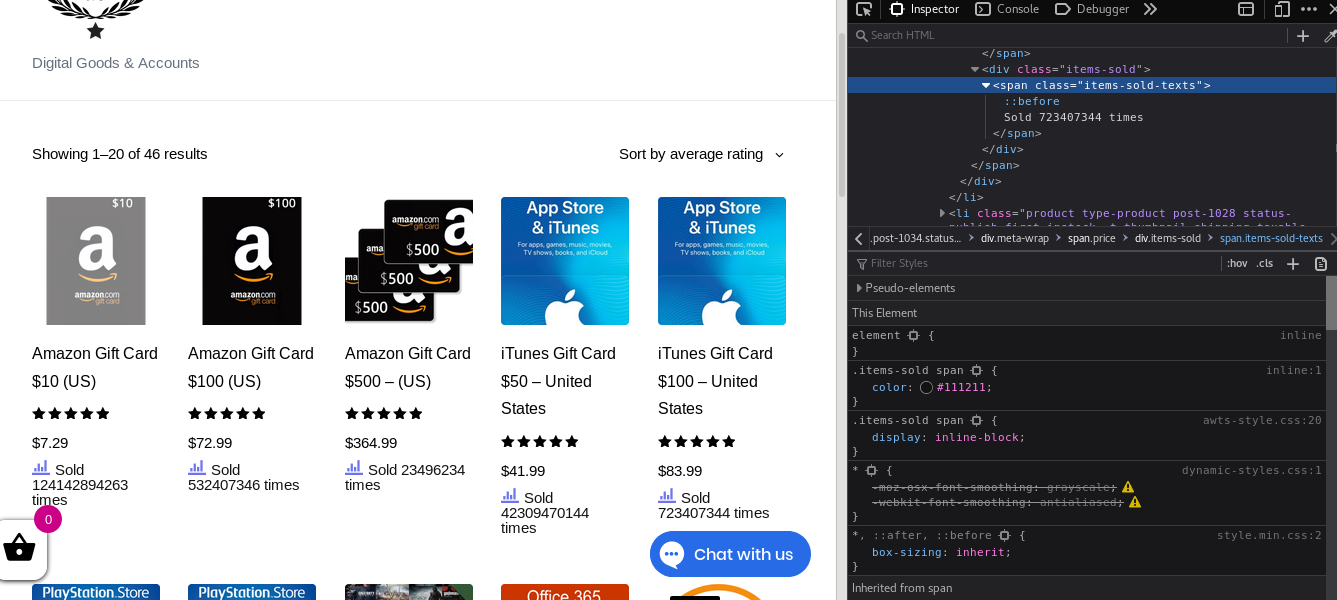Toggle the .cls classes panel
The width and height of the screenshot is (1337, 600).
tap(1265, 264)
